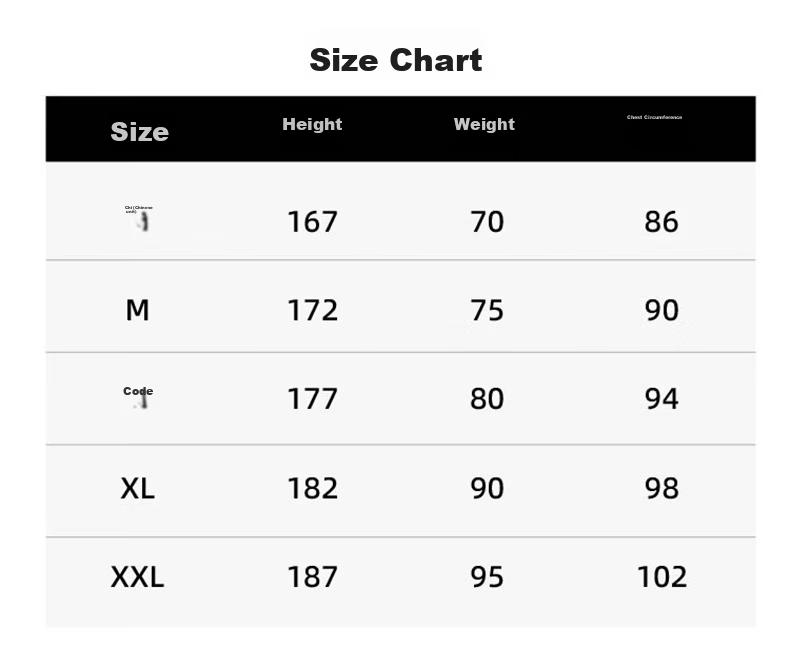Image resolution: width=790 pixels, height=666 pixels.
Task: Click height value 167
Action: (x=312, y=222)
